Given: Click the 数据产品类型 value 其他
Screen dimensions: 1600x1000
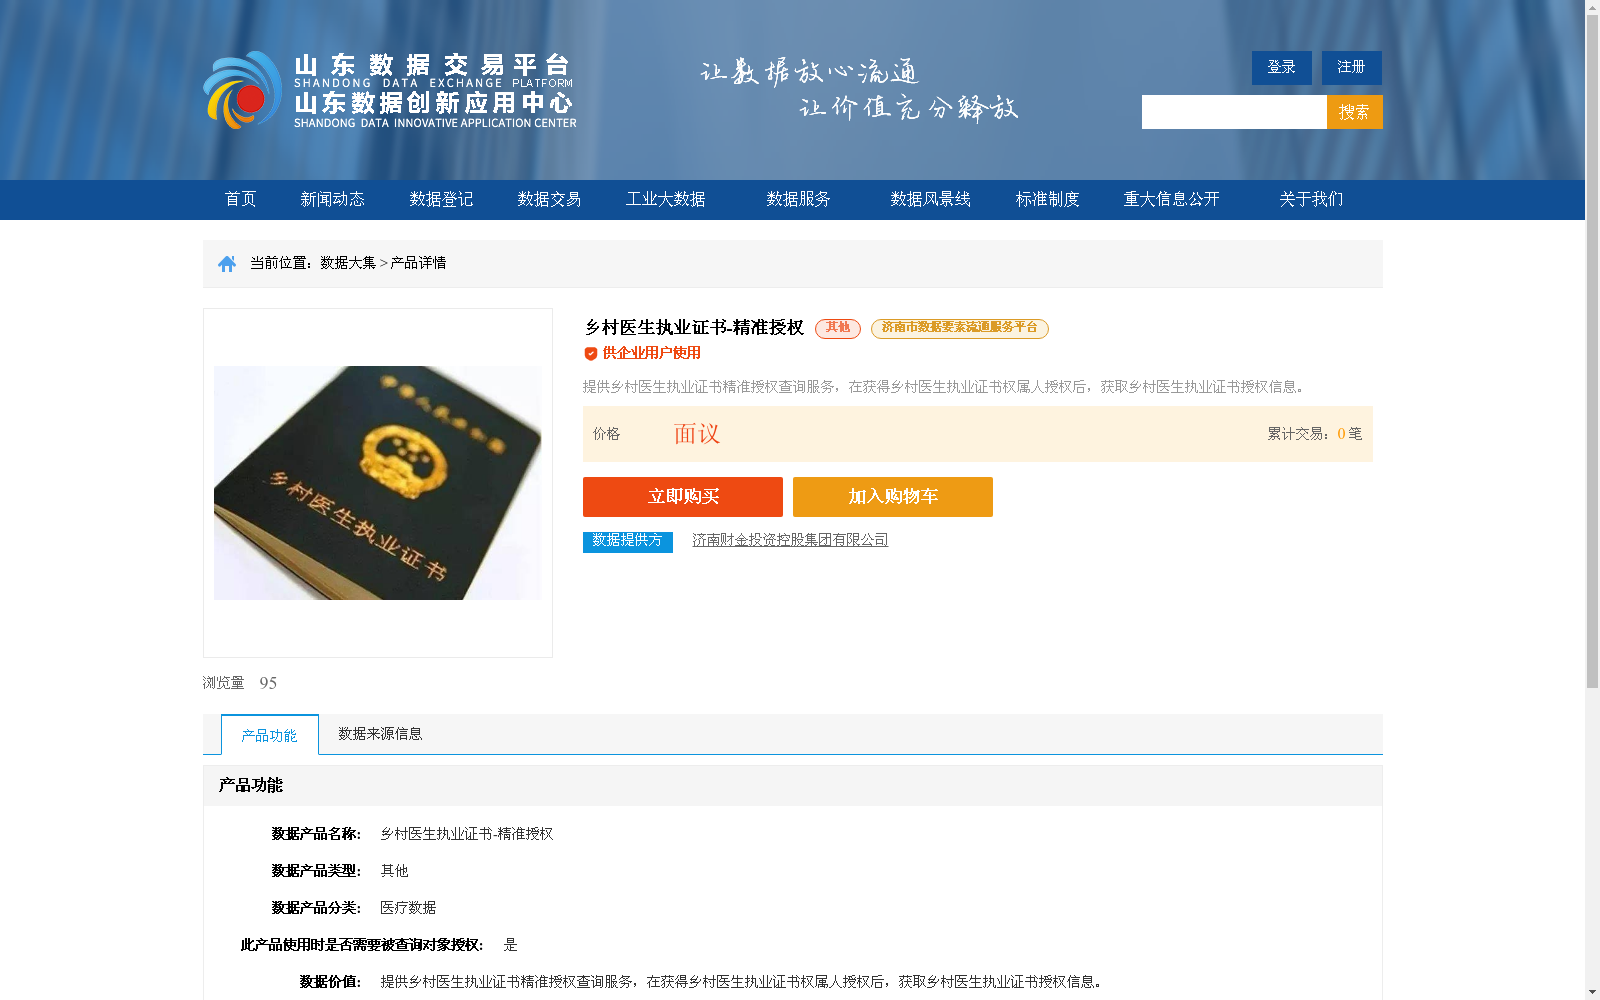Looking at the screenshot, I should pyautogui.click(x=394, y=871).
